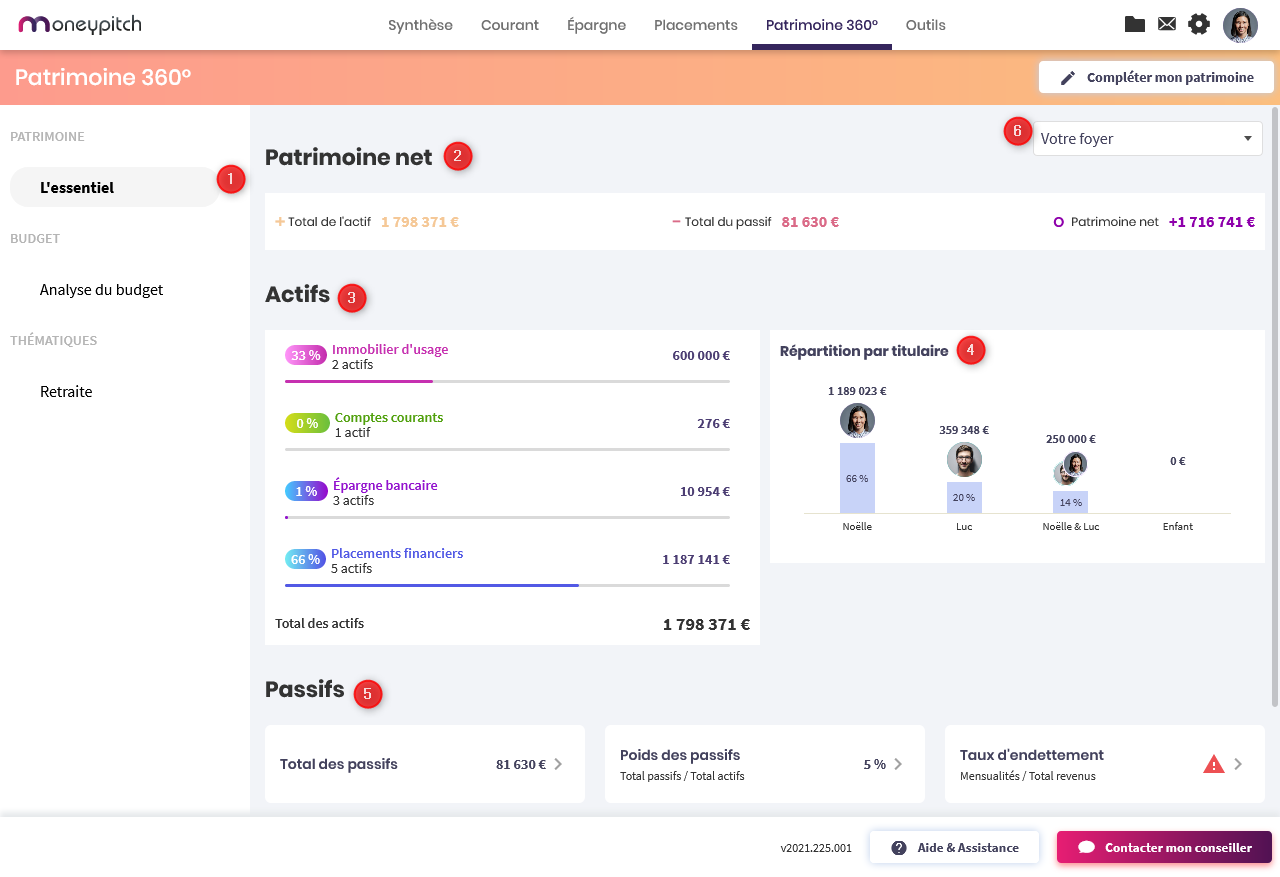This screenshot has height=877, width=1280.
Task: Switch to the Placements tab
Action: (x=696, y=25)
